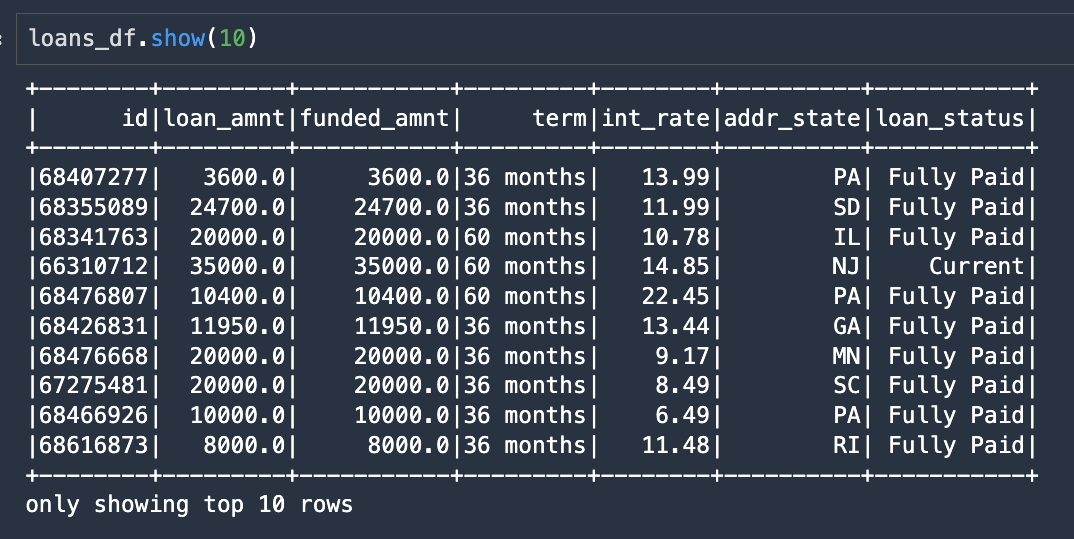The height and width of the screenshot is (539, 1074).
Task: Click interest rate 6.49
Action: click(682, 415)
